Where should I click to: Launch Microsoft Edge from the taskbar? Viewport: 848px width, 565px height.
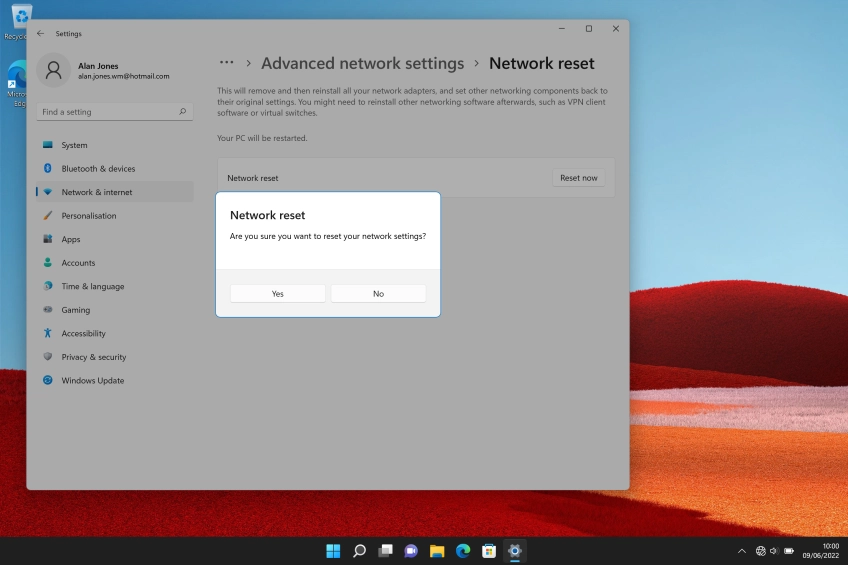pos(463,551)
